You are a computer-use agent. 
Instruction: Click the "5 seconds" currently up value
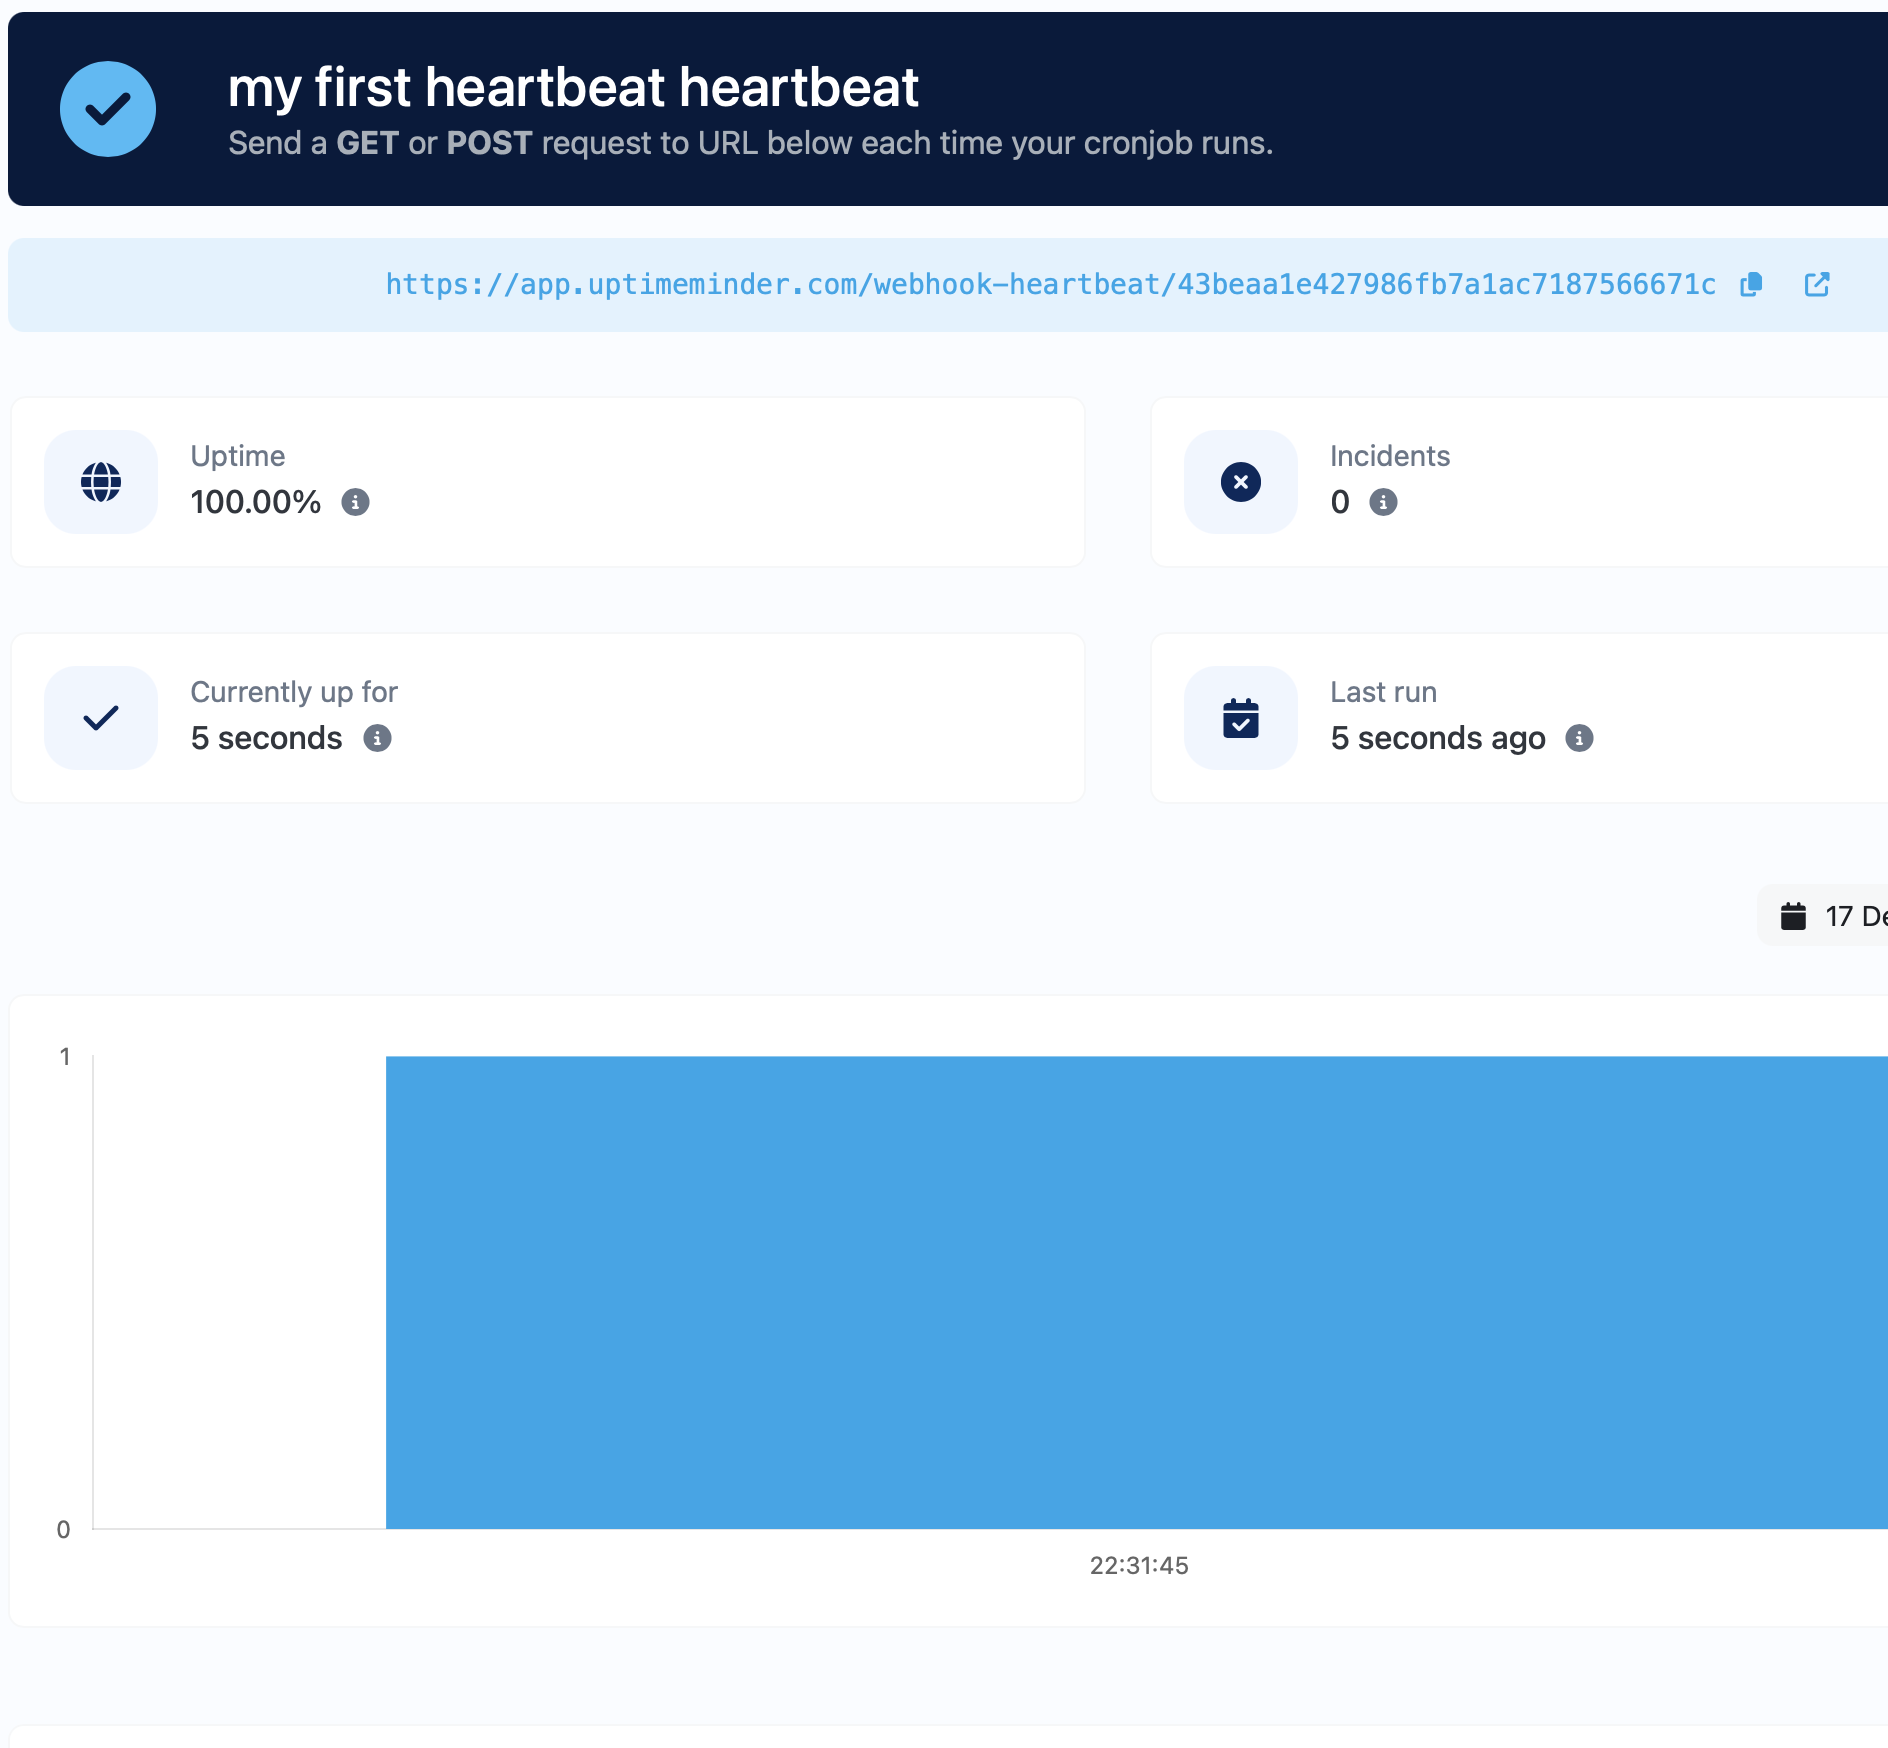click(x=267, y=738)
